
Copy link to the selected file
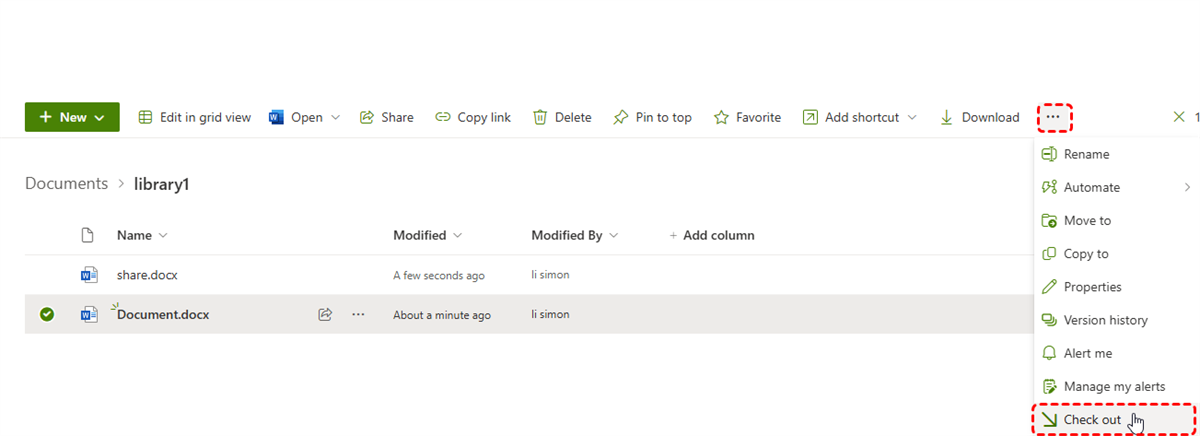(x=473, y=117)
